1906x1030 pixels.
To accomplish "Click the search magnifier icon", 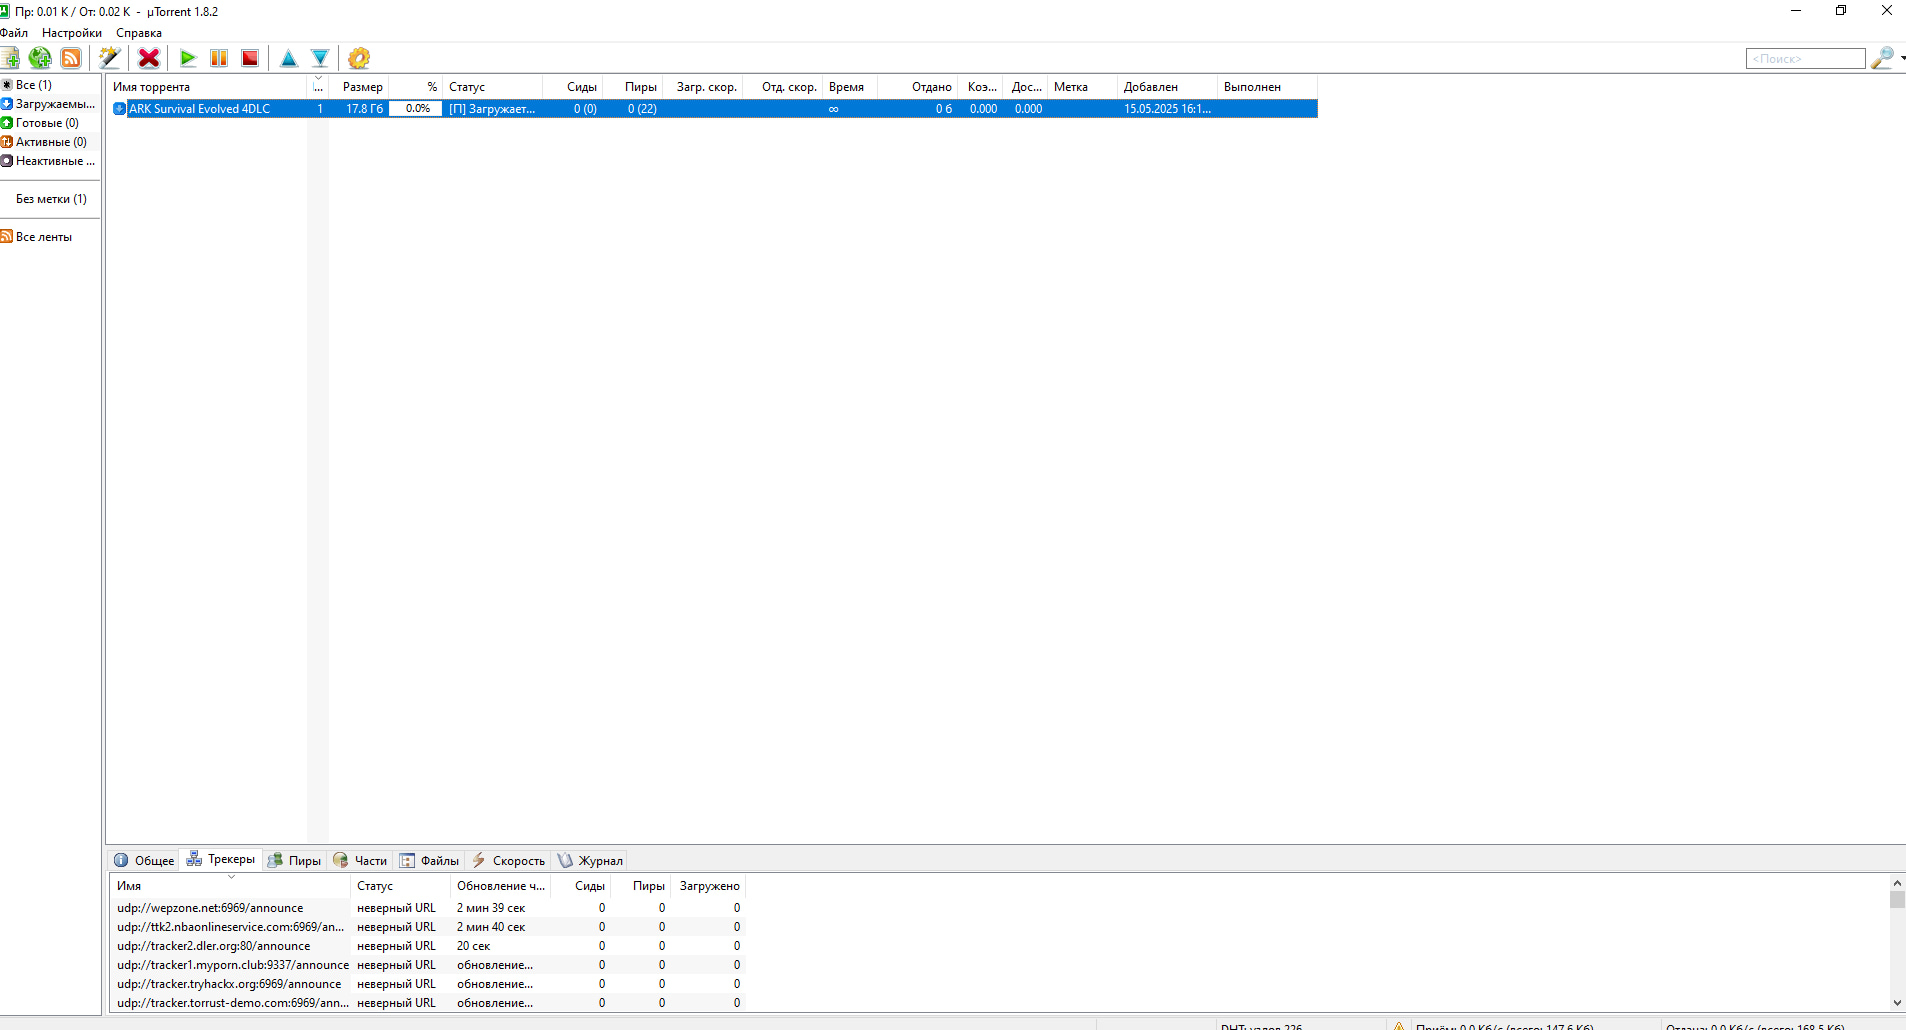I will 1882,58.
